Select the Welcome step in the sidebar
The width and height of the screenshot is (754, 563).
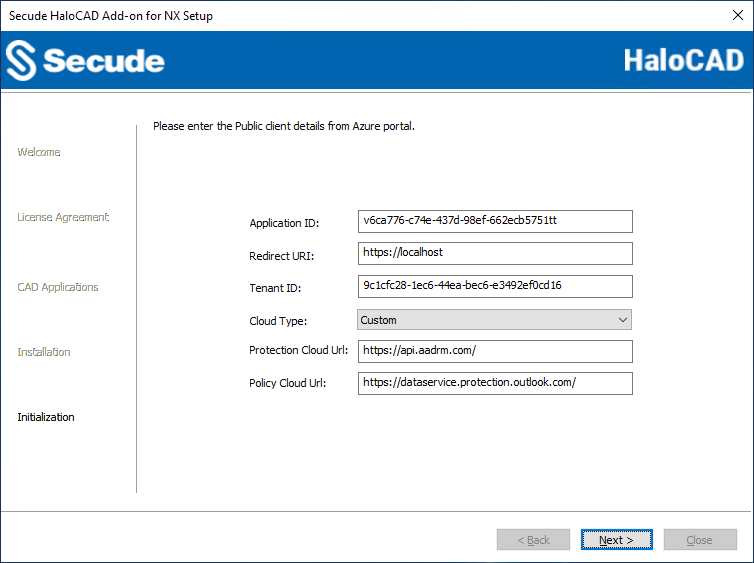tap(39, 152)
